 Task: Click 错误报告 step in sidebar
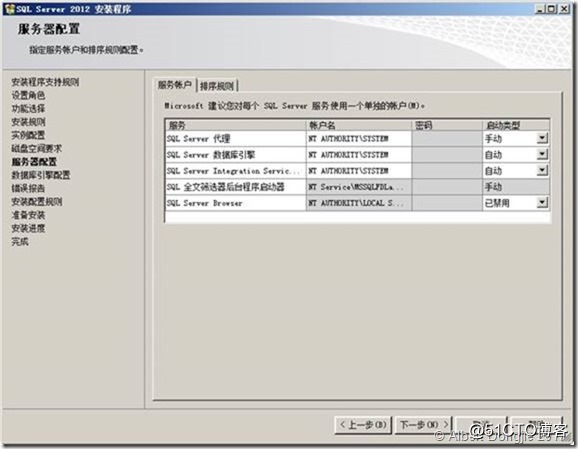[x=28, y=188]
